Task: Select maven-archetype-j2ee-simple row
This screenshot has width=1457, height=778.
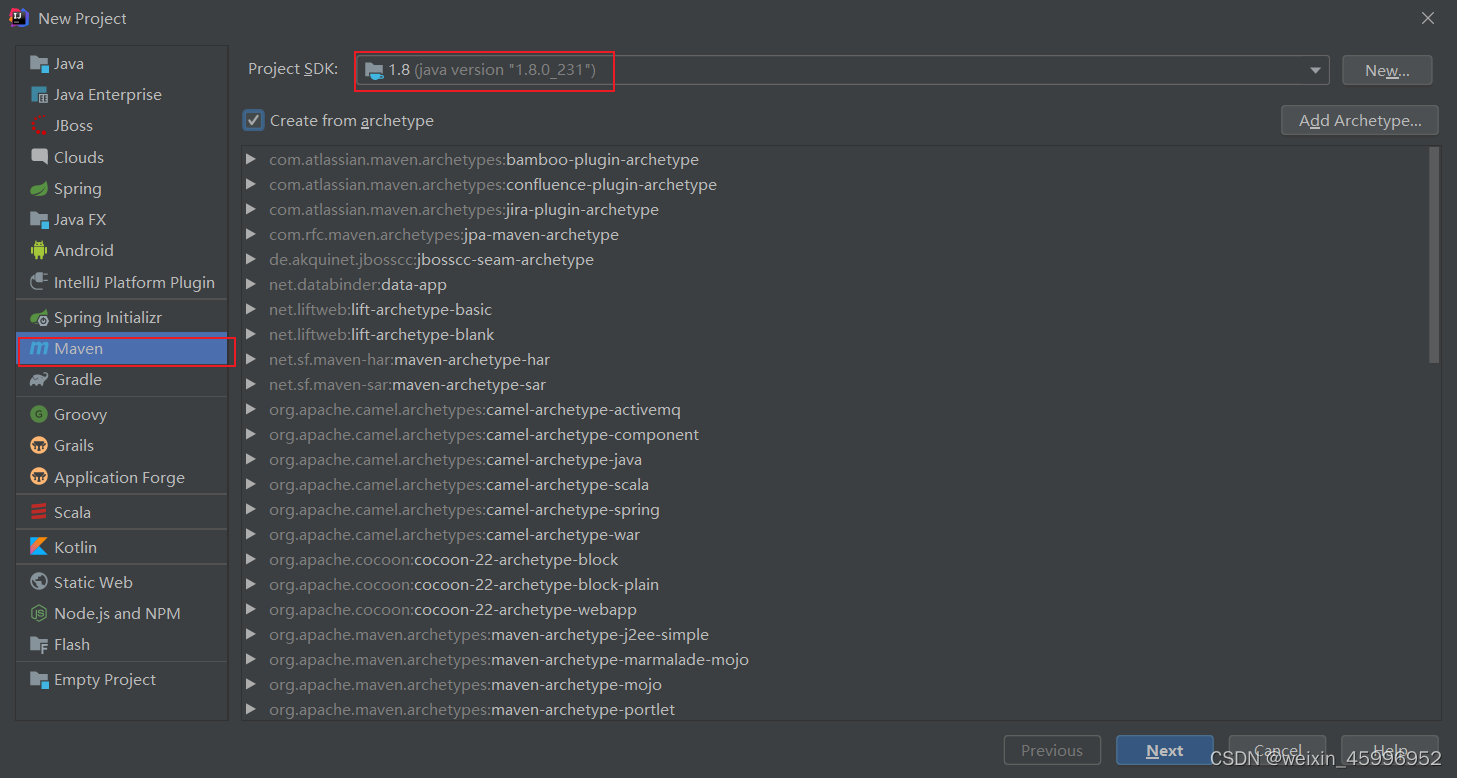Action: click(x=834, y=634)
